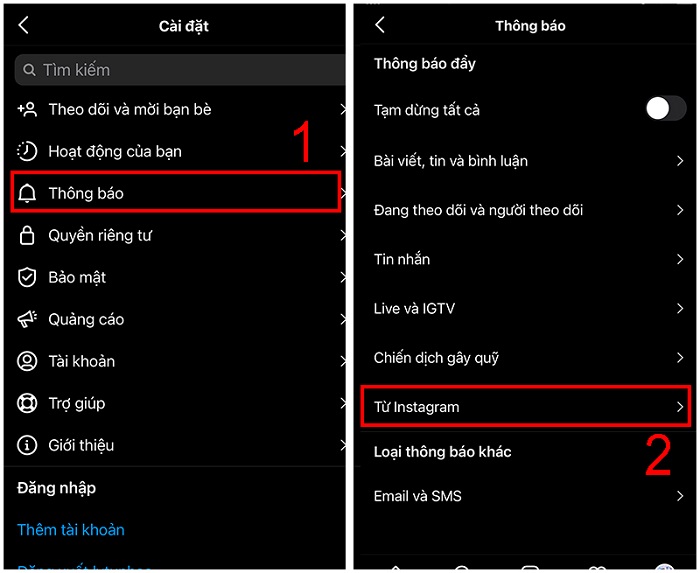The image size is (700, 573).
Task: Click the shield icon for Bảo mật
Action: coord(27,277)
